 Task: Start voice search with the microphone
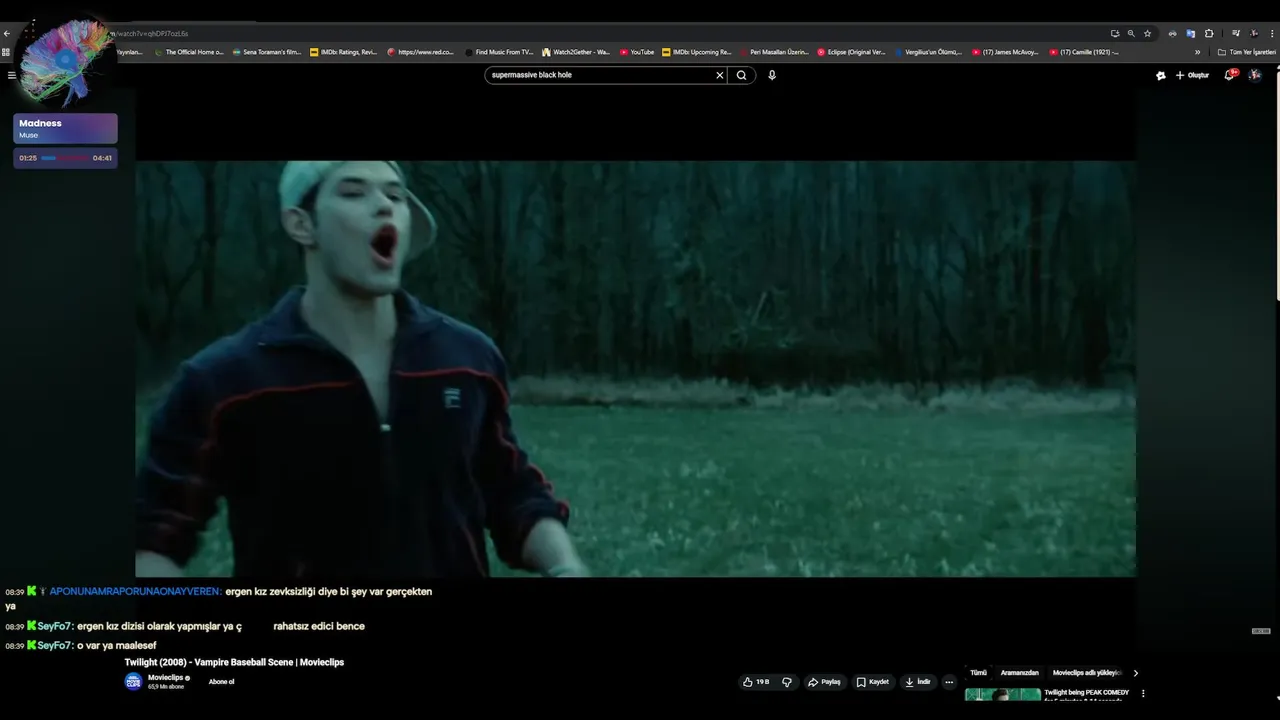[772, 75]
